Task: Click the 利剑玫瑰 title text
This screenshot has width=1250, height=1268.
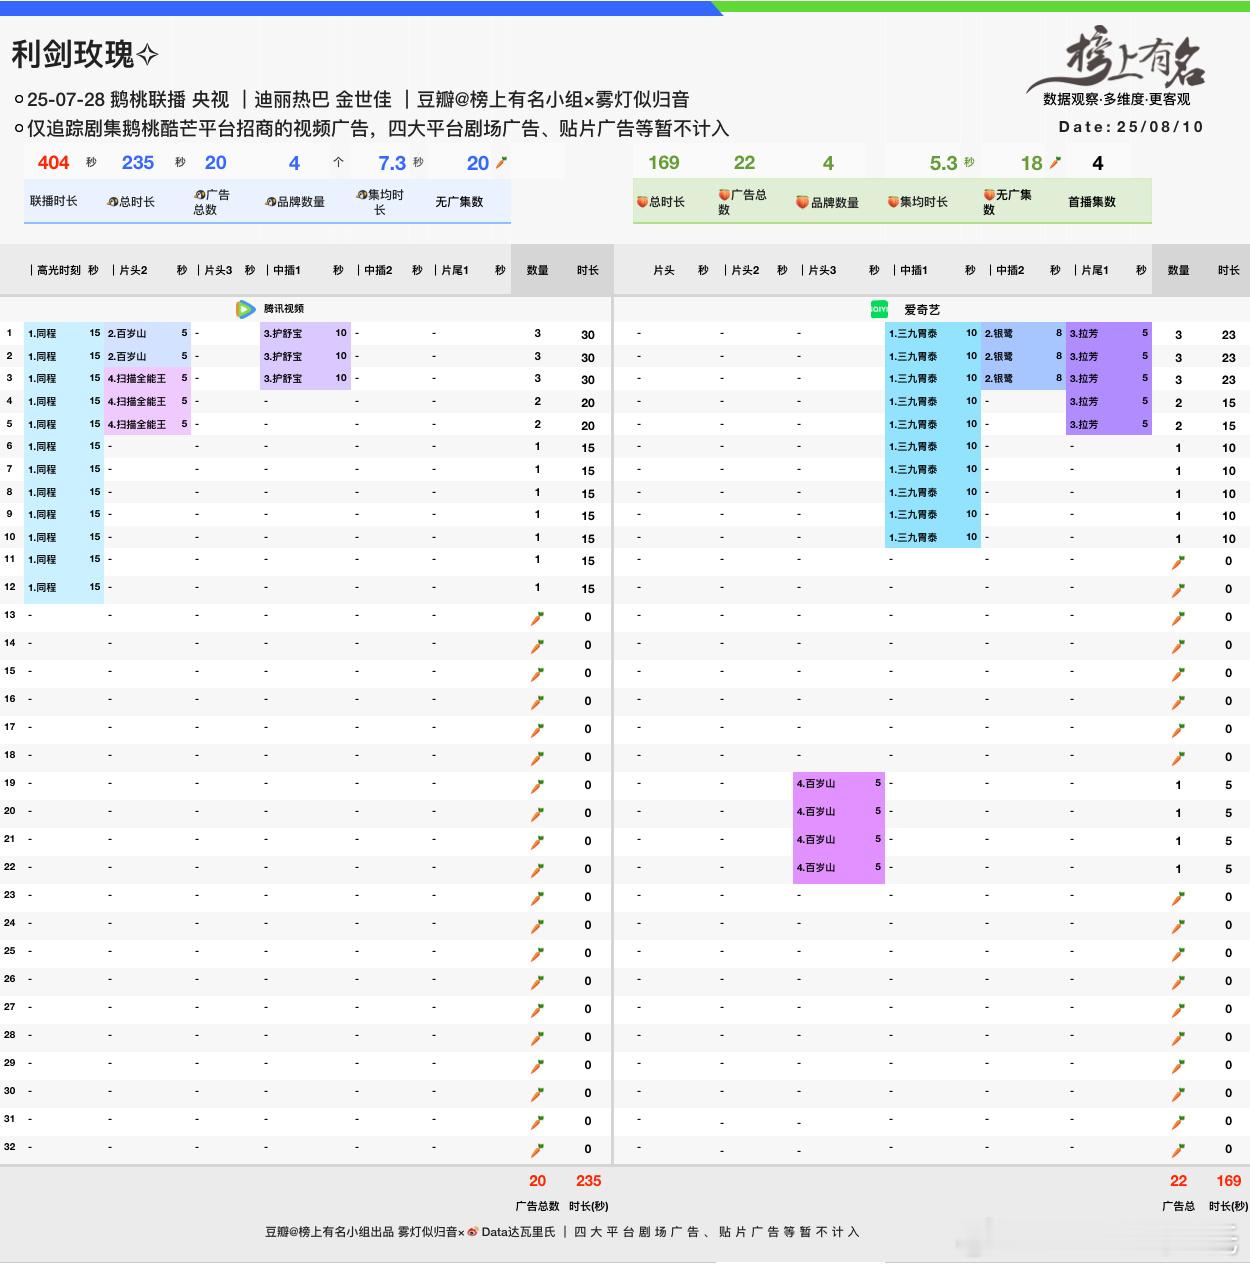Action: click(73, 54)
